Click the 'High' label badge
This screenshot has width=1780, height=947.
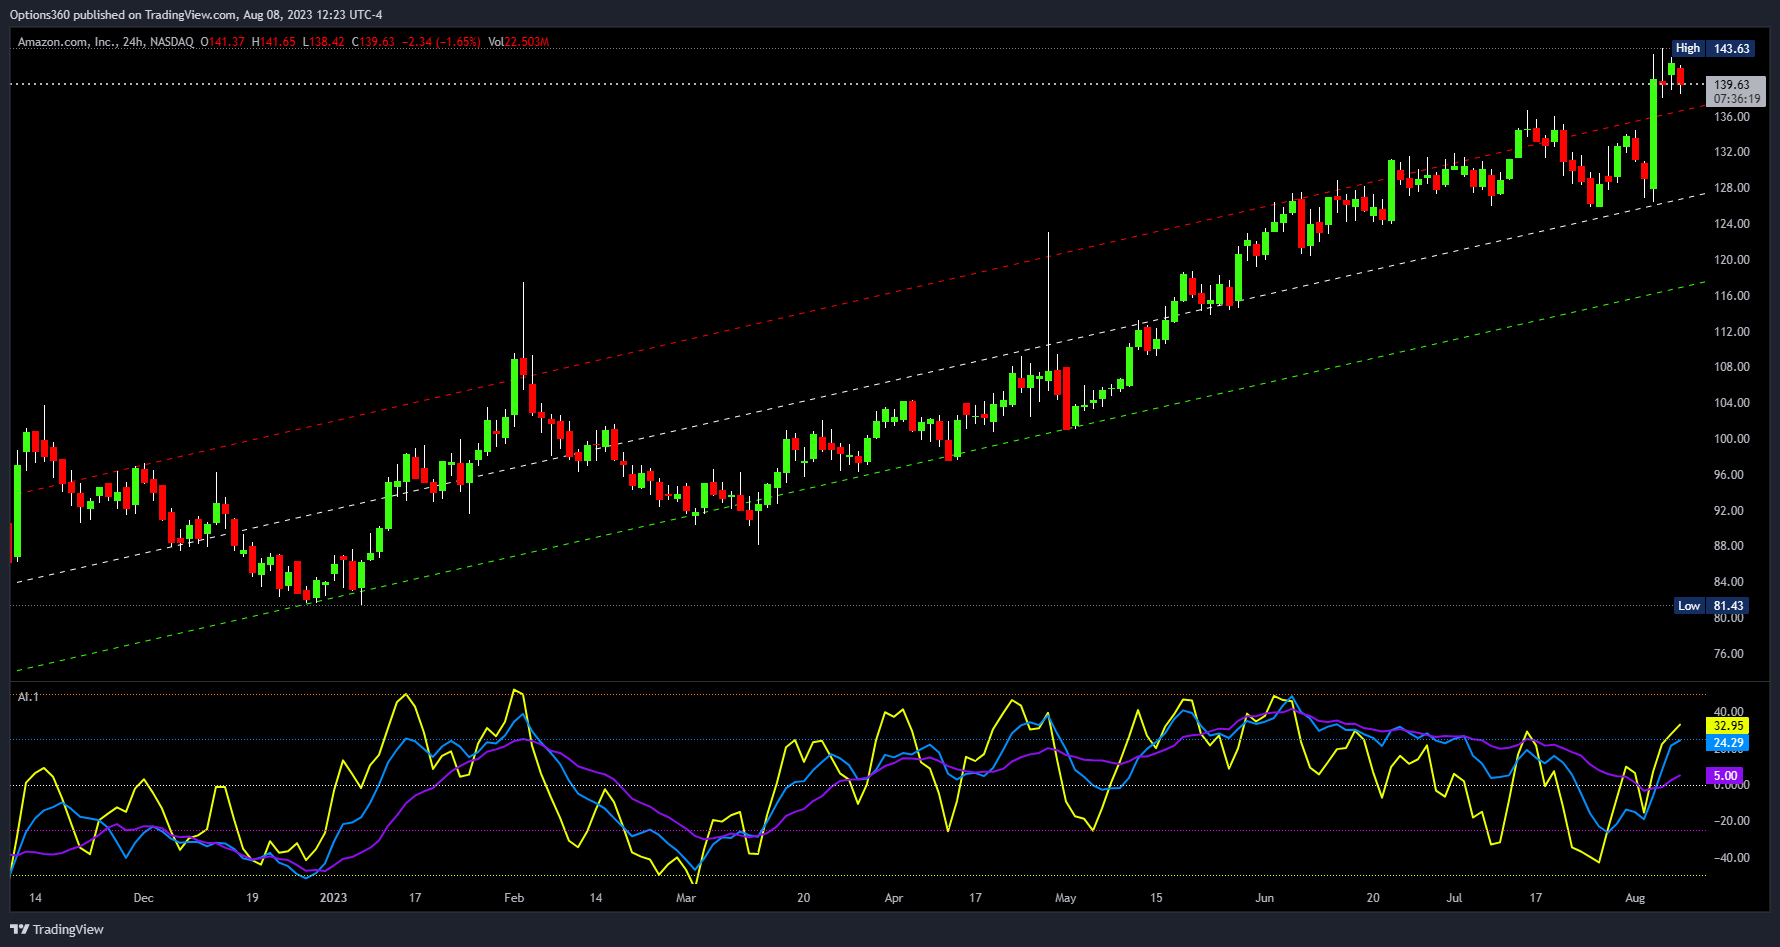1688,48
